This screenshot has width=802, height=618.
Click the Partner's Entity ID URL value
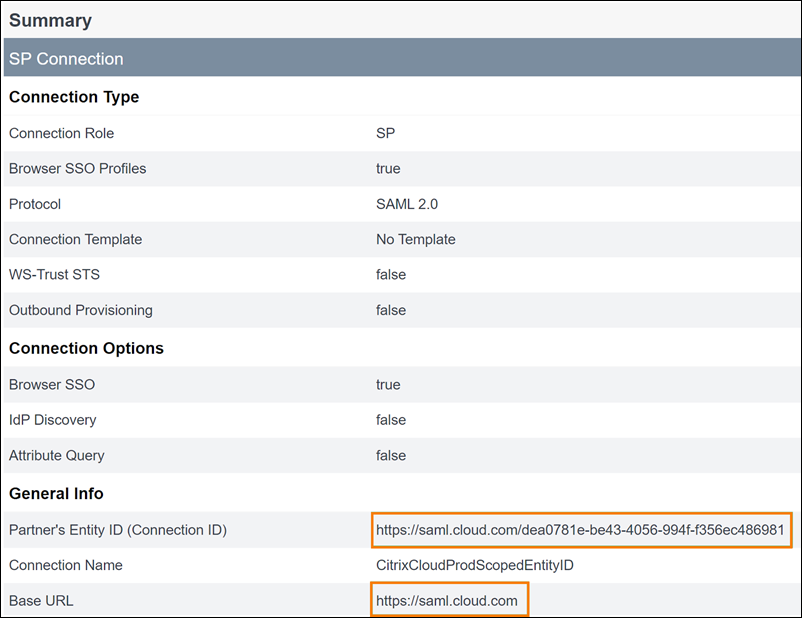[x=580, y=530]
